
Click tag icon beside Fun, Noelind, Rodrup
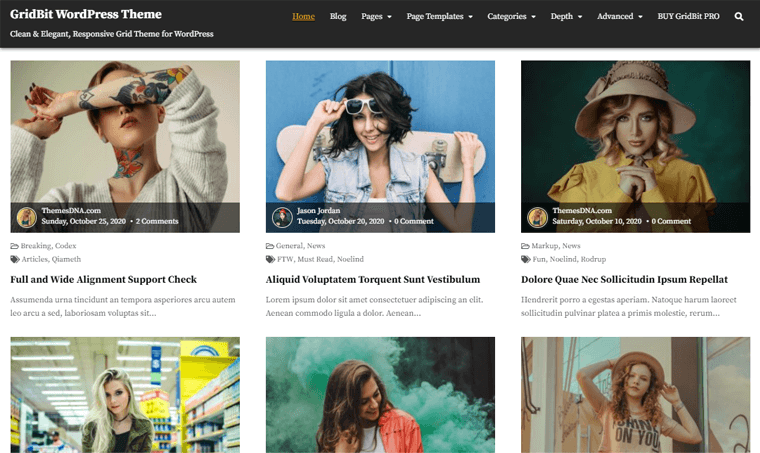pos(526,259)
